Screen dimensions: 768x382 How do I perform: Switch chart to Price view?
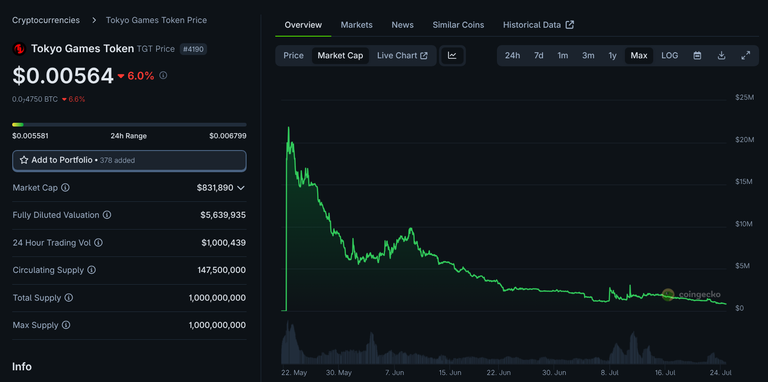point(293,55)
